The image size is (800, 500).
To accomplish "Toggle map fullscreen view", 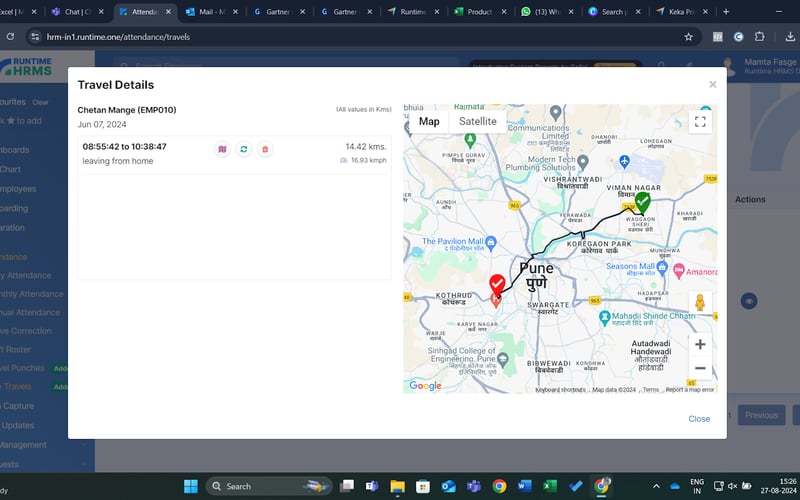I will coord(701,121).
